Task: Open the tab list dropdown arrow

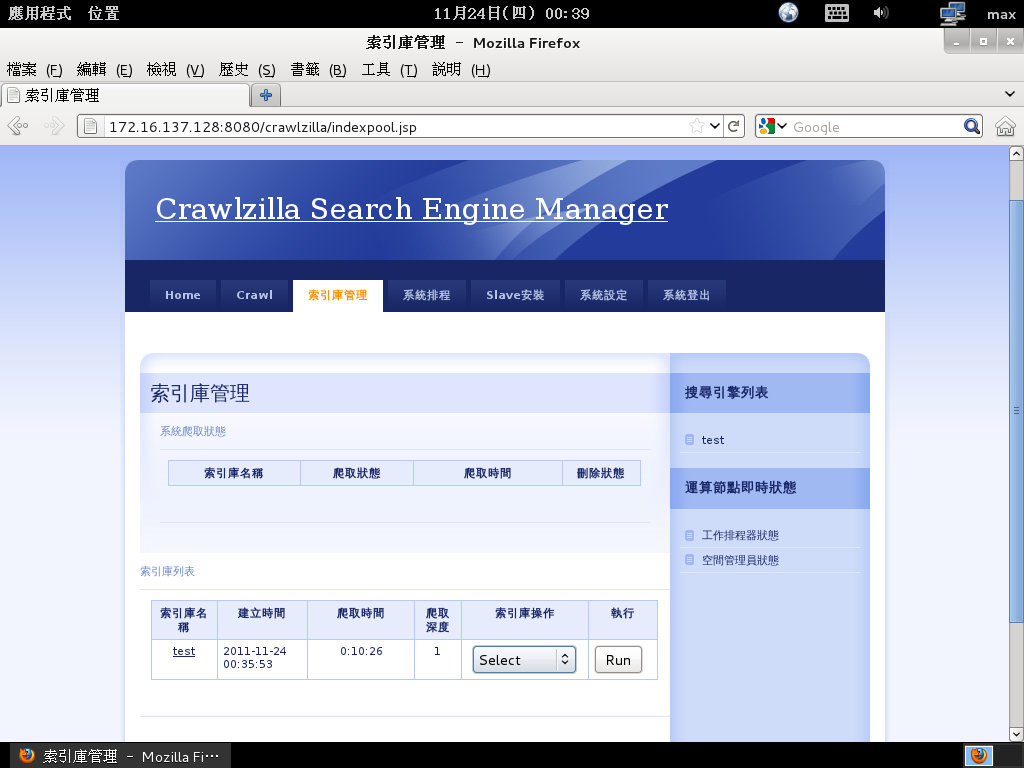Action: (1010, 95)
